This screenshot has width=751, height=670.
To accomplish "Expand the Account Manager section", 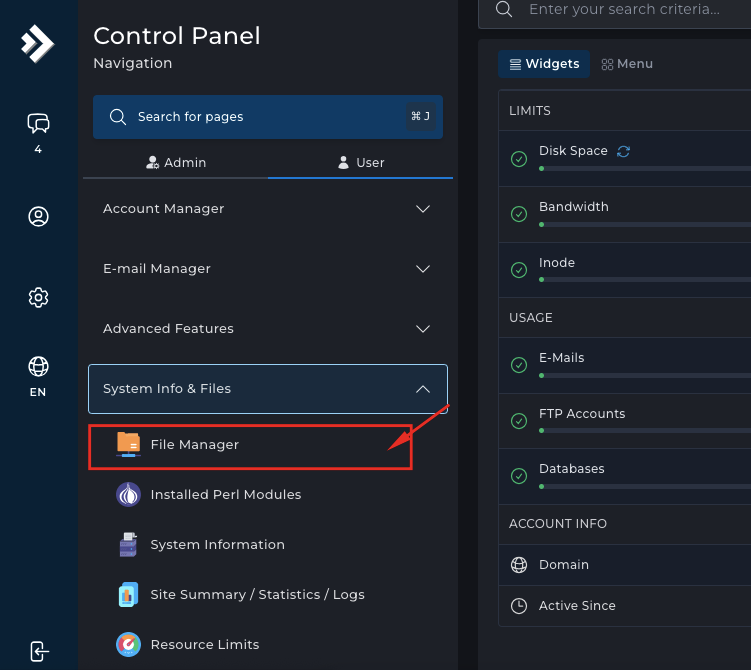I will [x=268, y=209].
